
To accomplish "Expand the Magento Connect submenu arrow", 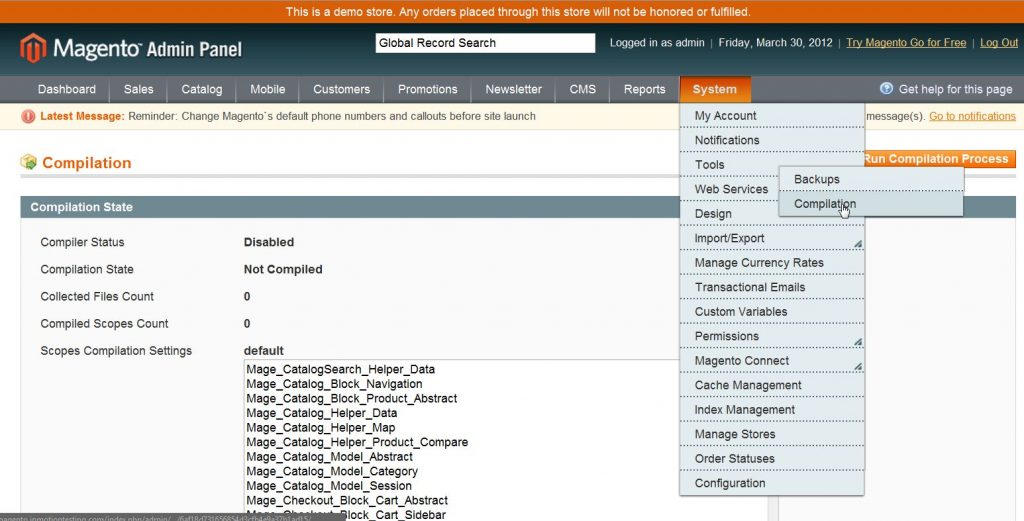I will point(857,366).
